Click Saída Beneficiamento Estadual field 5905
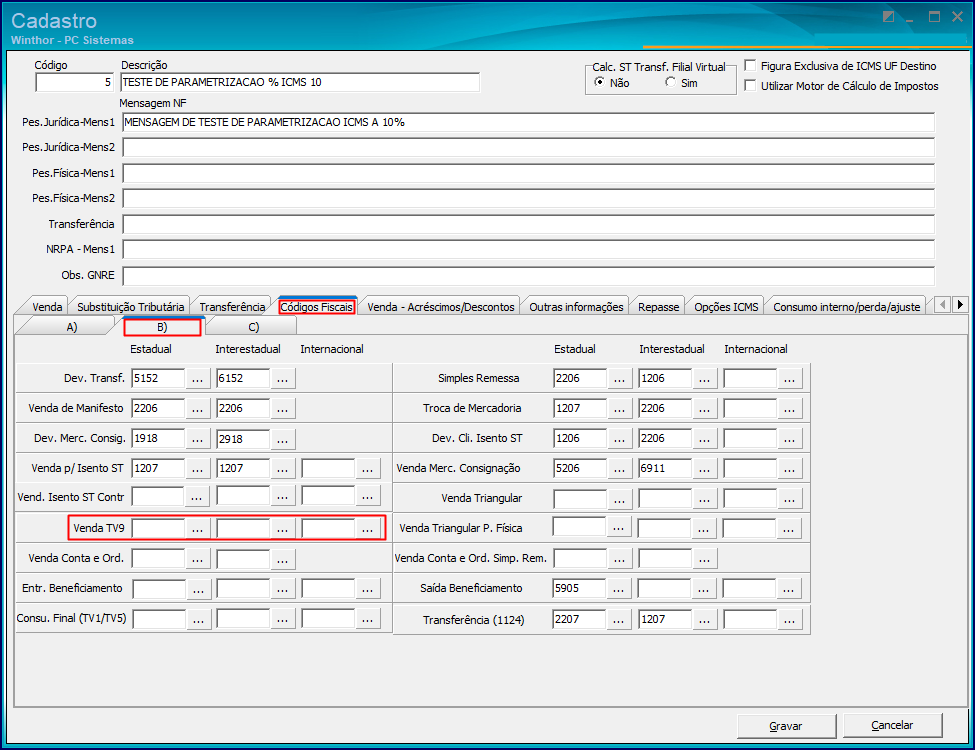The image size is (975, 750). coord(579,588)
